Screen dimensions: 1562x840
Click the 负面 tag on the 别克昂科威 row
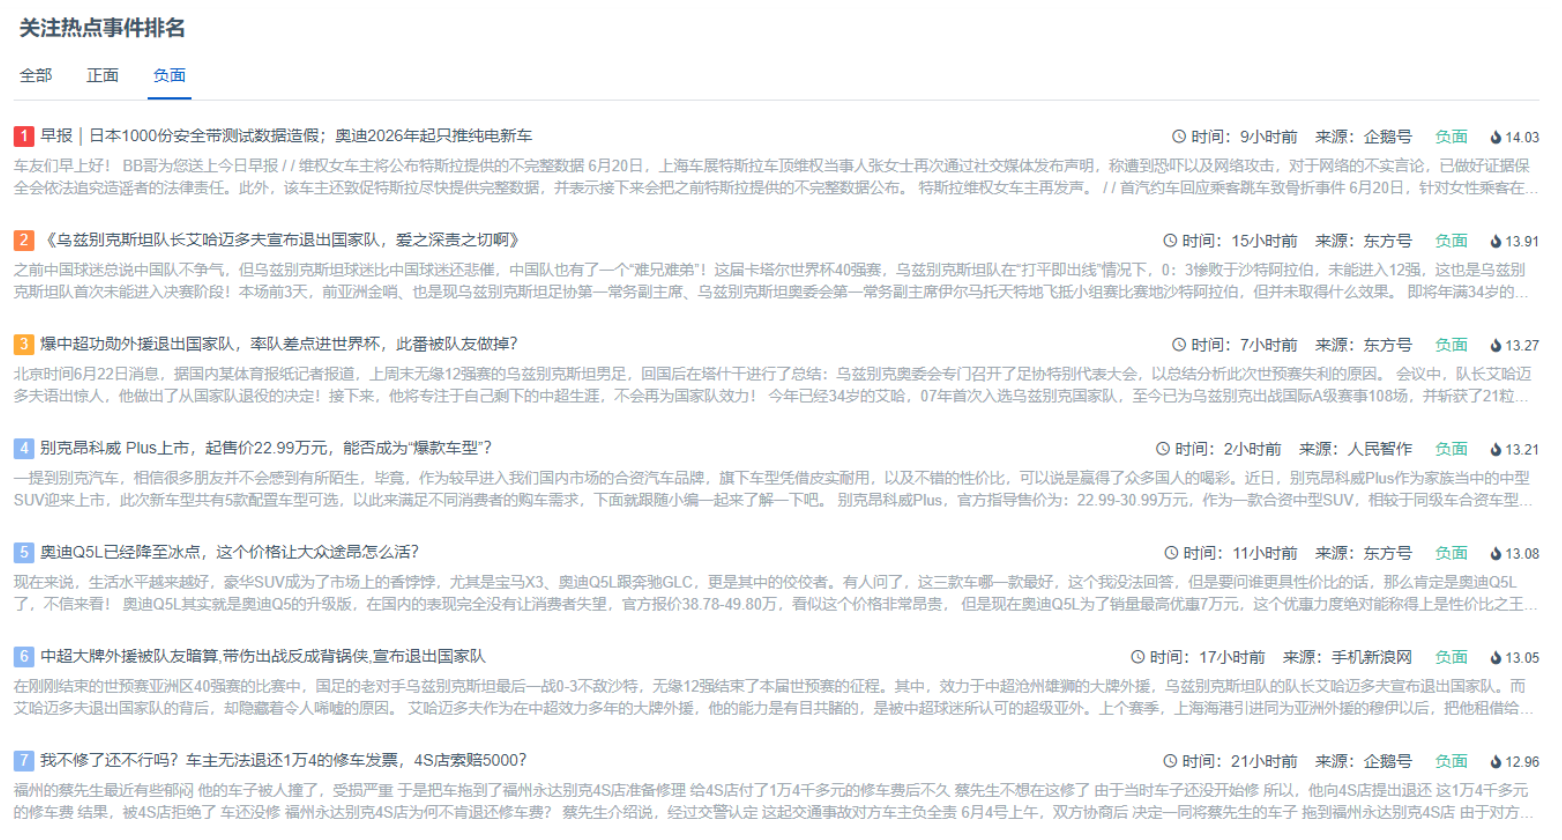(x=1451, y=449)
